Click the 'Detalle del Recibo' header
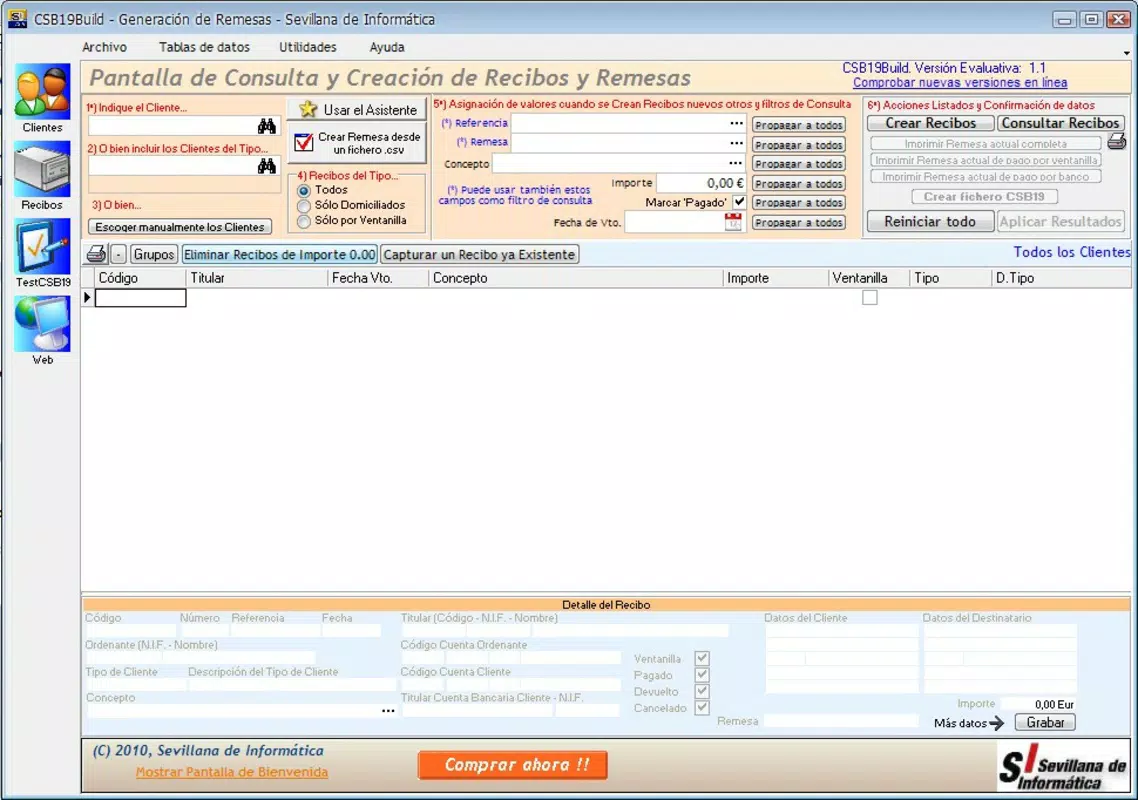This screenshot has width=1138, height=800. pyautogui.click(x=606, y=605)
